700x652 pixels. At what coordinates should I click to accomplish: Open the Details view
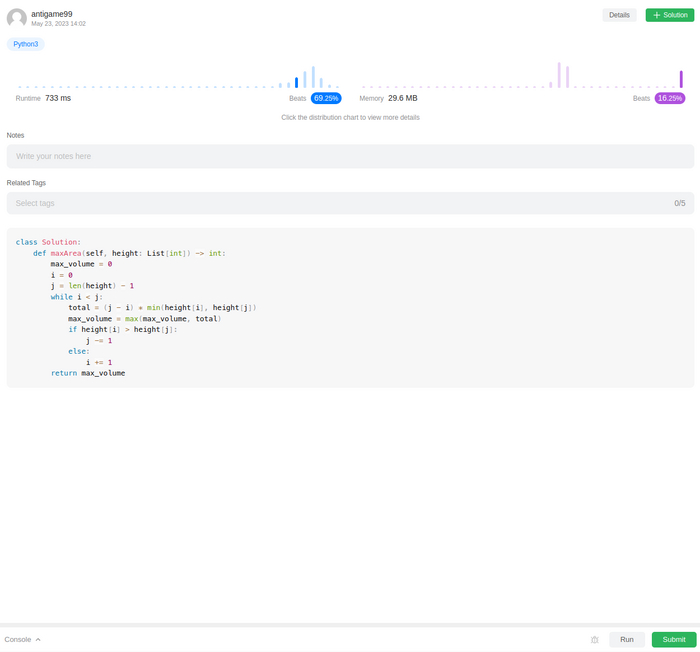pyautogui.click(x=619, y=15)
